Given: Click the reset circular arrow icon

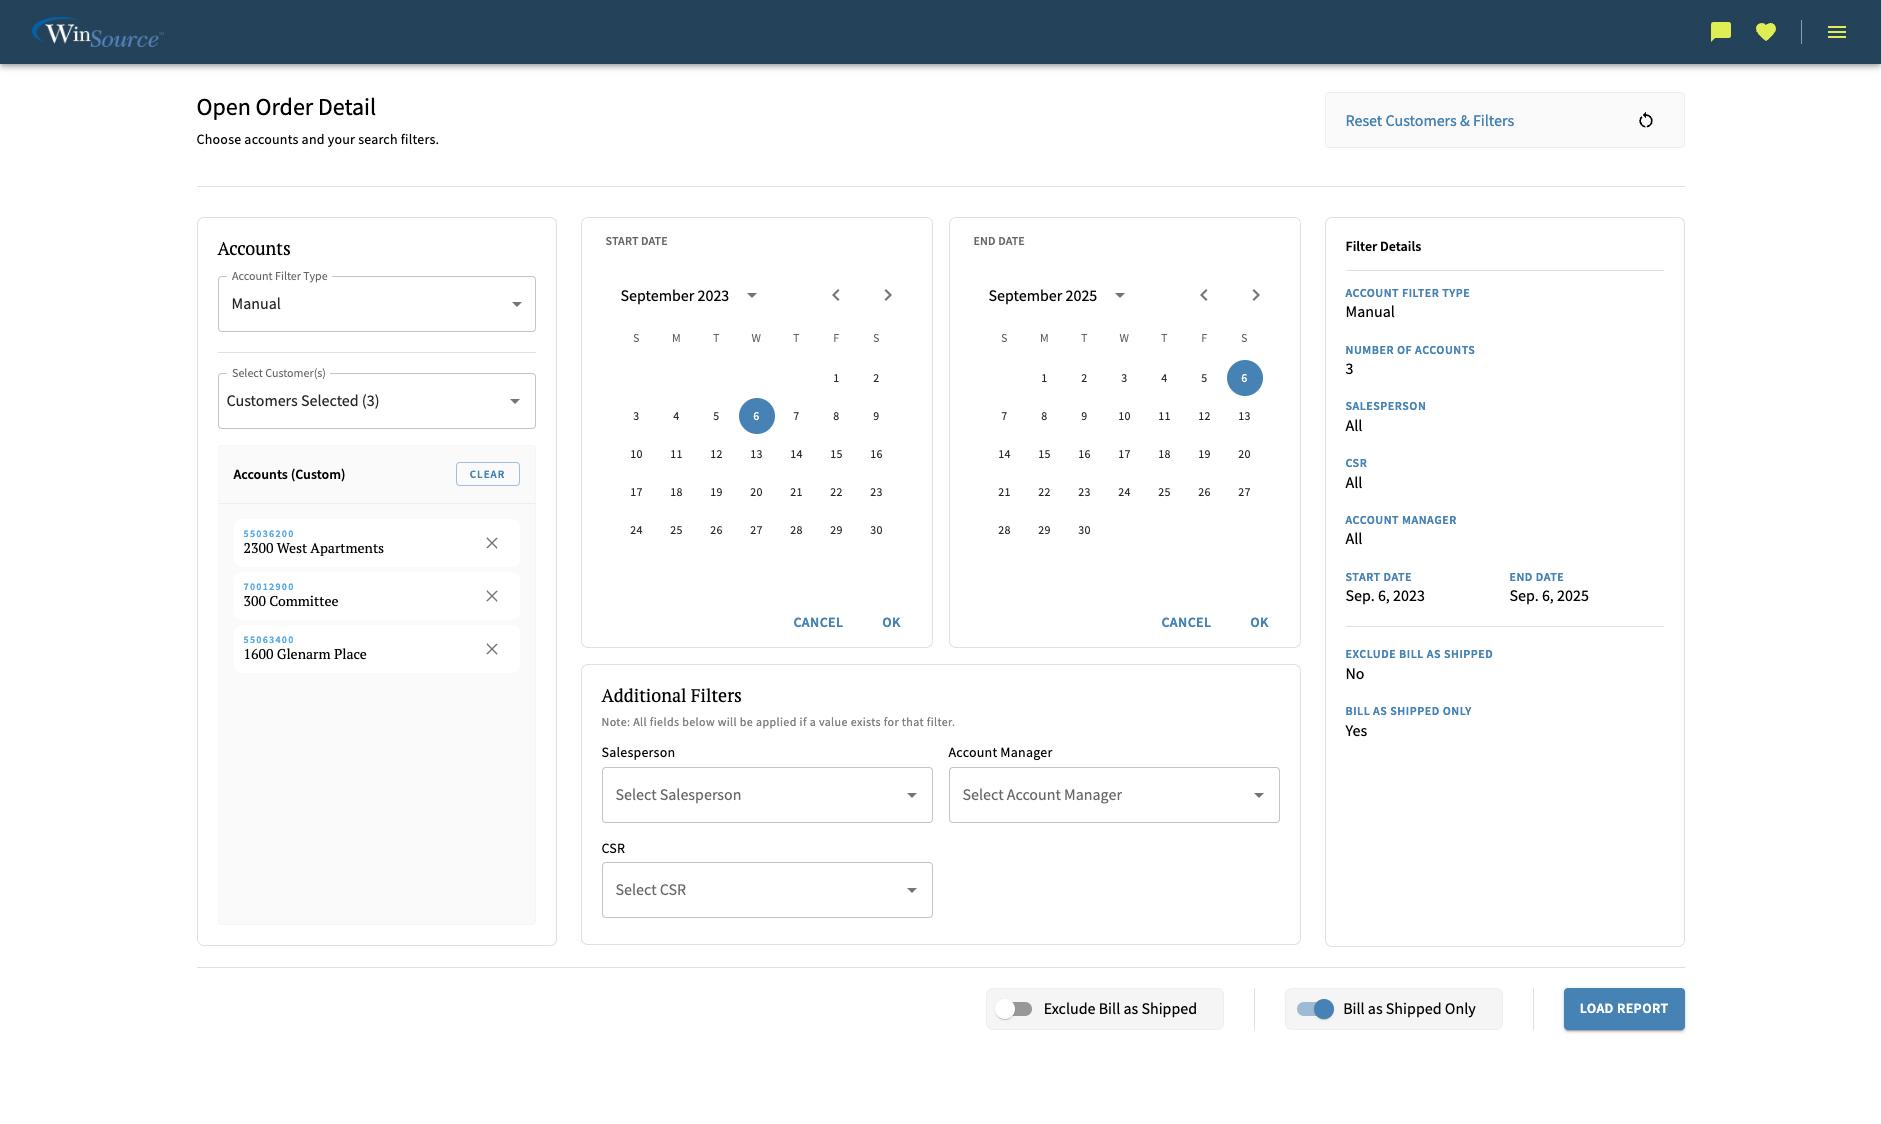Looking at the screenshot, I should [x=1645, y=120].
